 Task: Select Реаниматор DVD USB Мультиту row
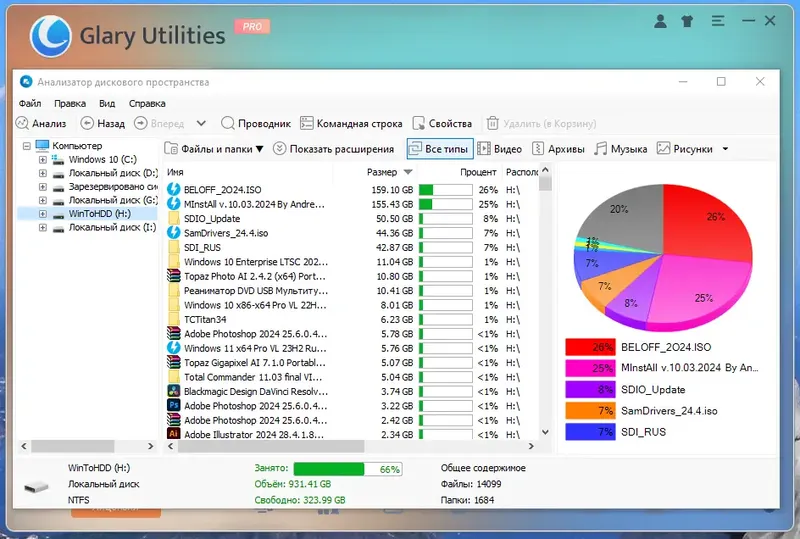(x=351, y=290)
